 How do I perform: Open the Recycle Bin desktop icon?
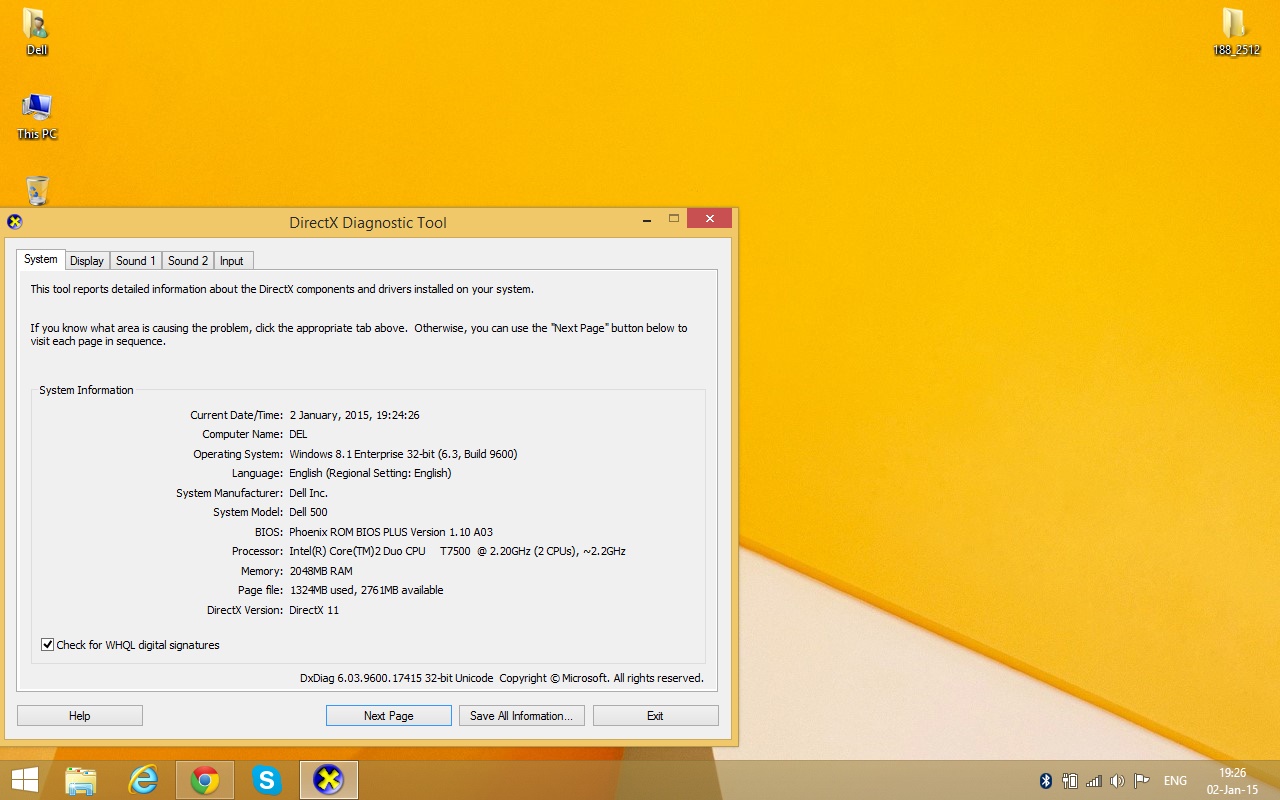click(37, 190)
